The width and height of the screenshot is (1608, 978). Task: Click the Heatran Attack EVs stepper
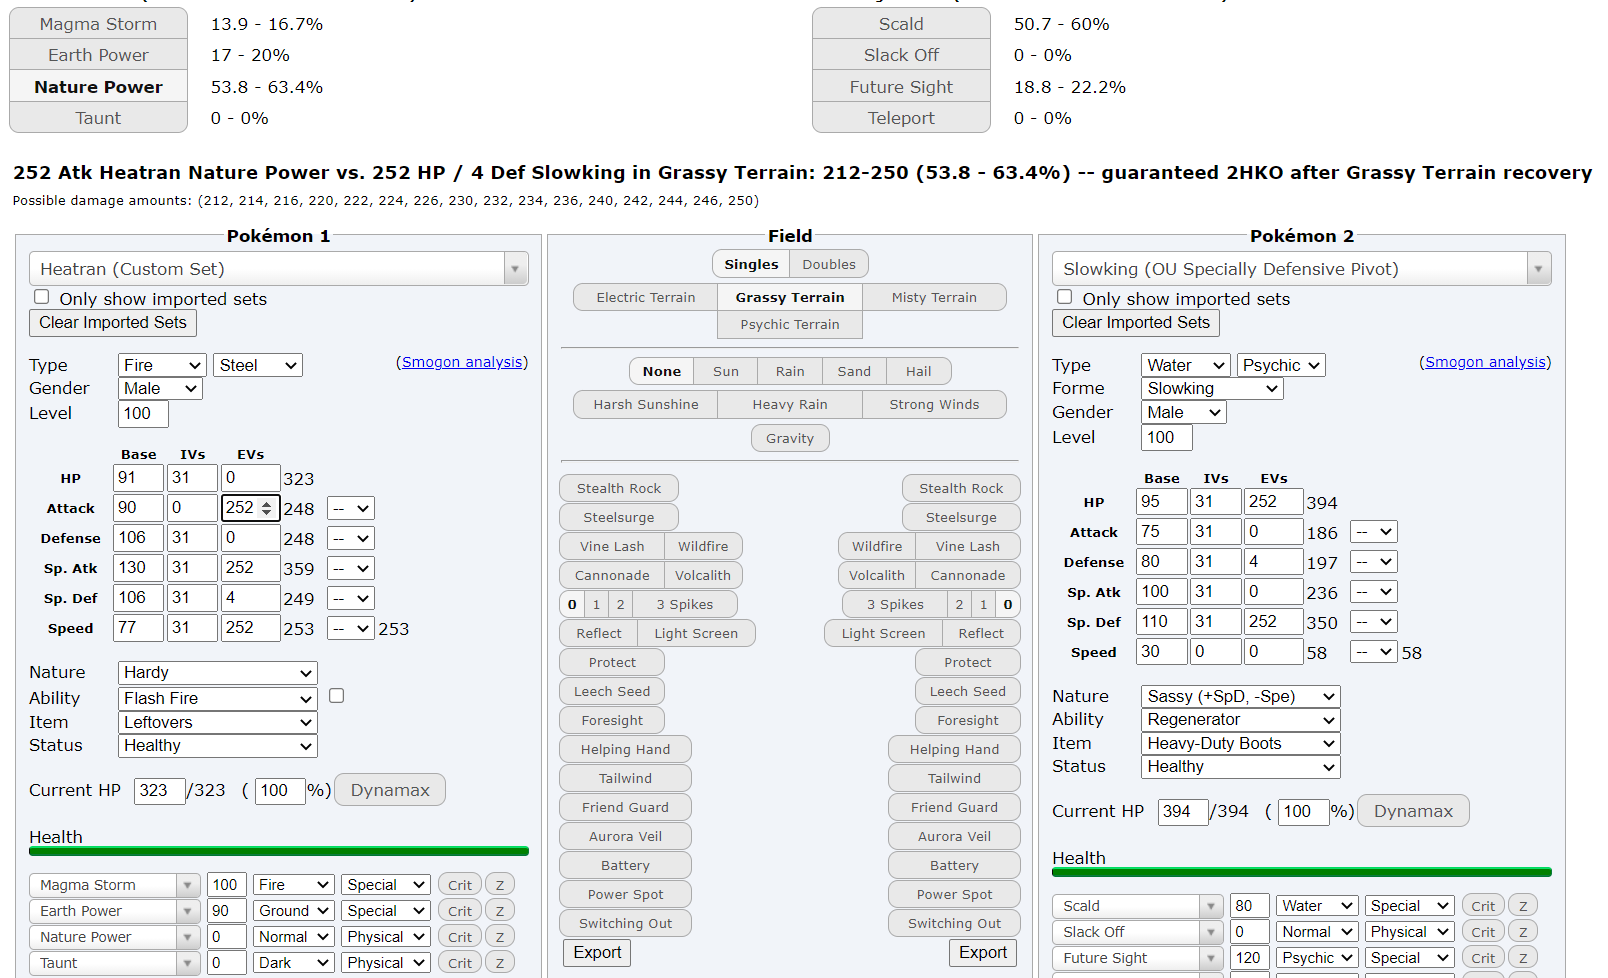[x=267, y=508]
